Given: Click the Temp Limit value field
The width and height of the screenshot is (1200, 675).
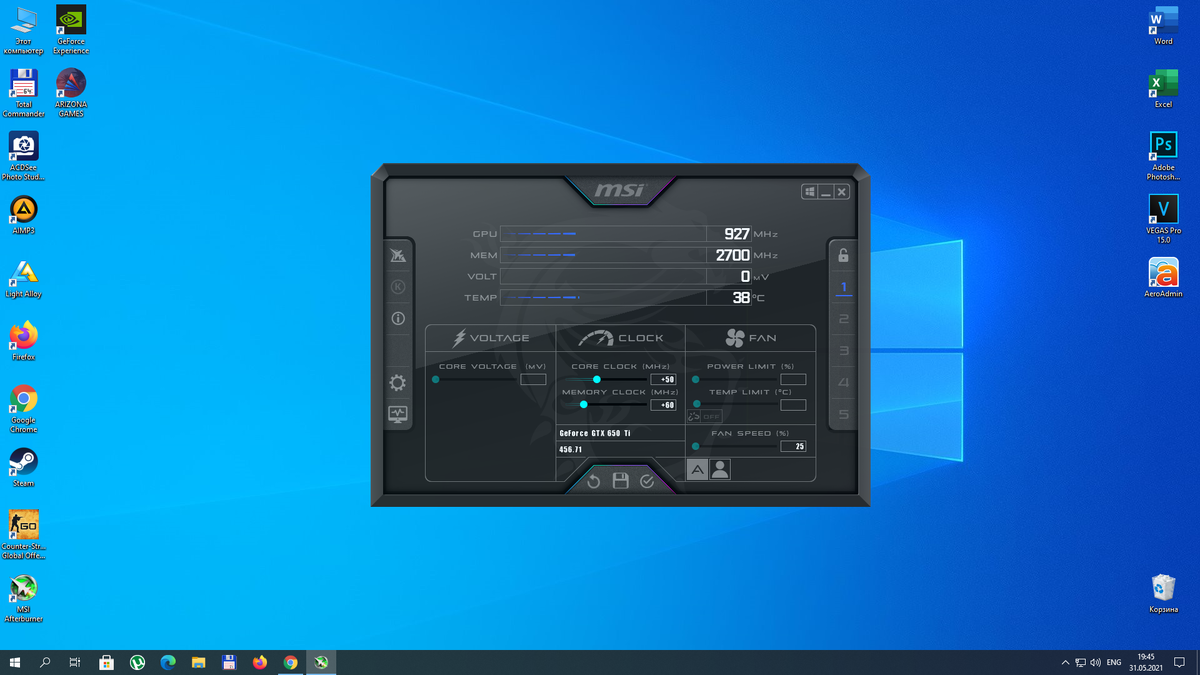Looking at the screenshot, I should pyautogui.click(x=793, y=405).
